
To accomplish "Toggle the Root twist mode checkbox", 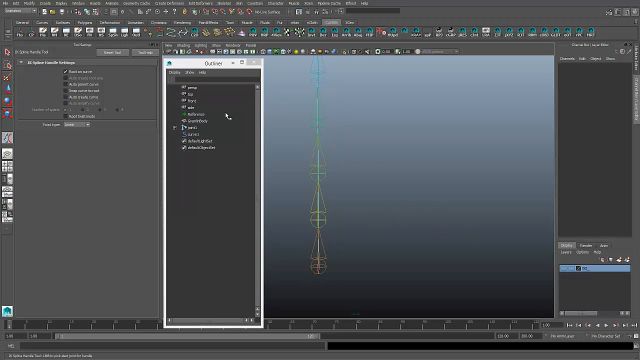I will click(65, 116).
